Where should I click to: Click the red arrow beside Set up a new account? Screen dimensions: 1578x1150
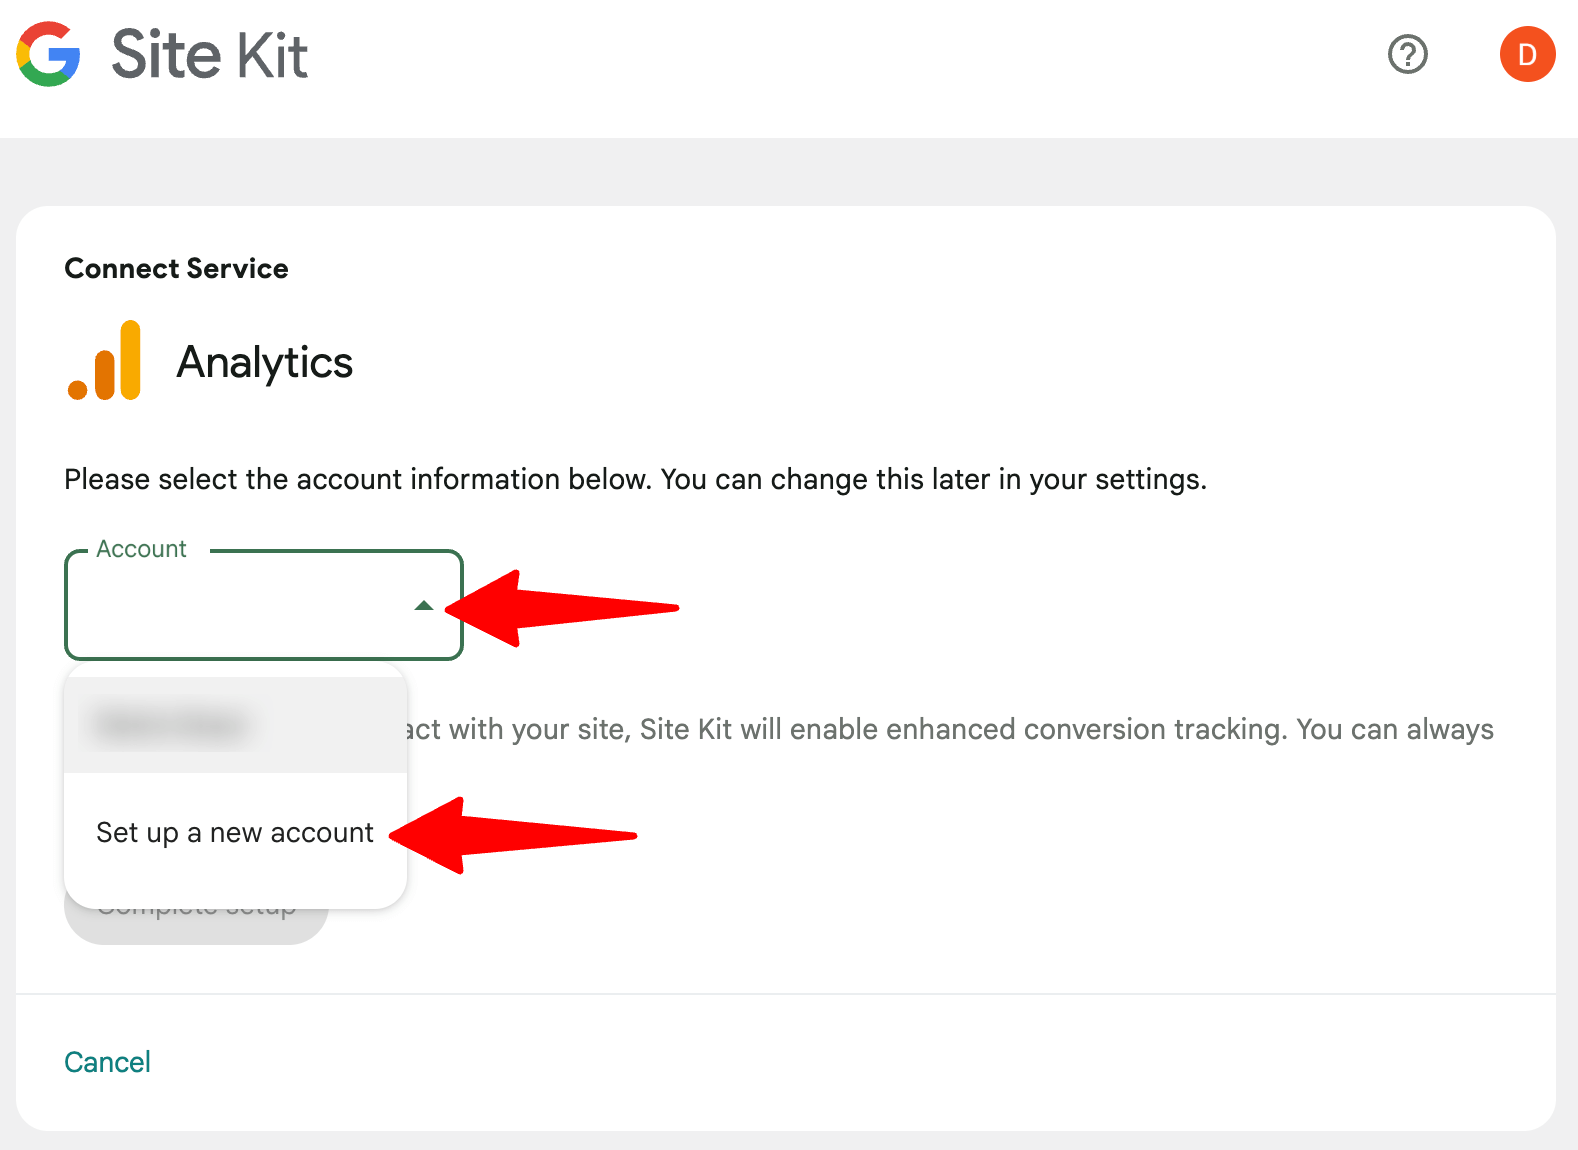click(x=513, y=835)
